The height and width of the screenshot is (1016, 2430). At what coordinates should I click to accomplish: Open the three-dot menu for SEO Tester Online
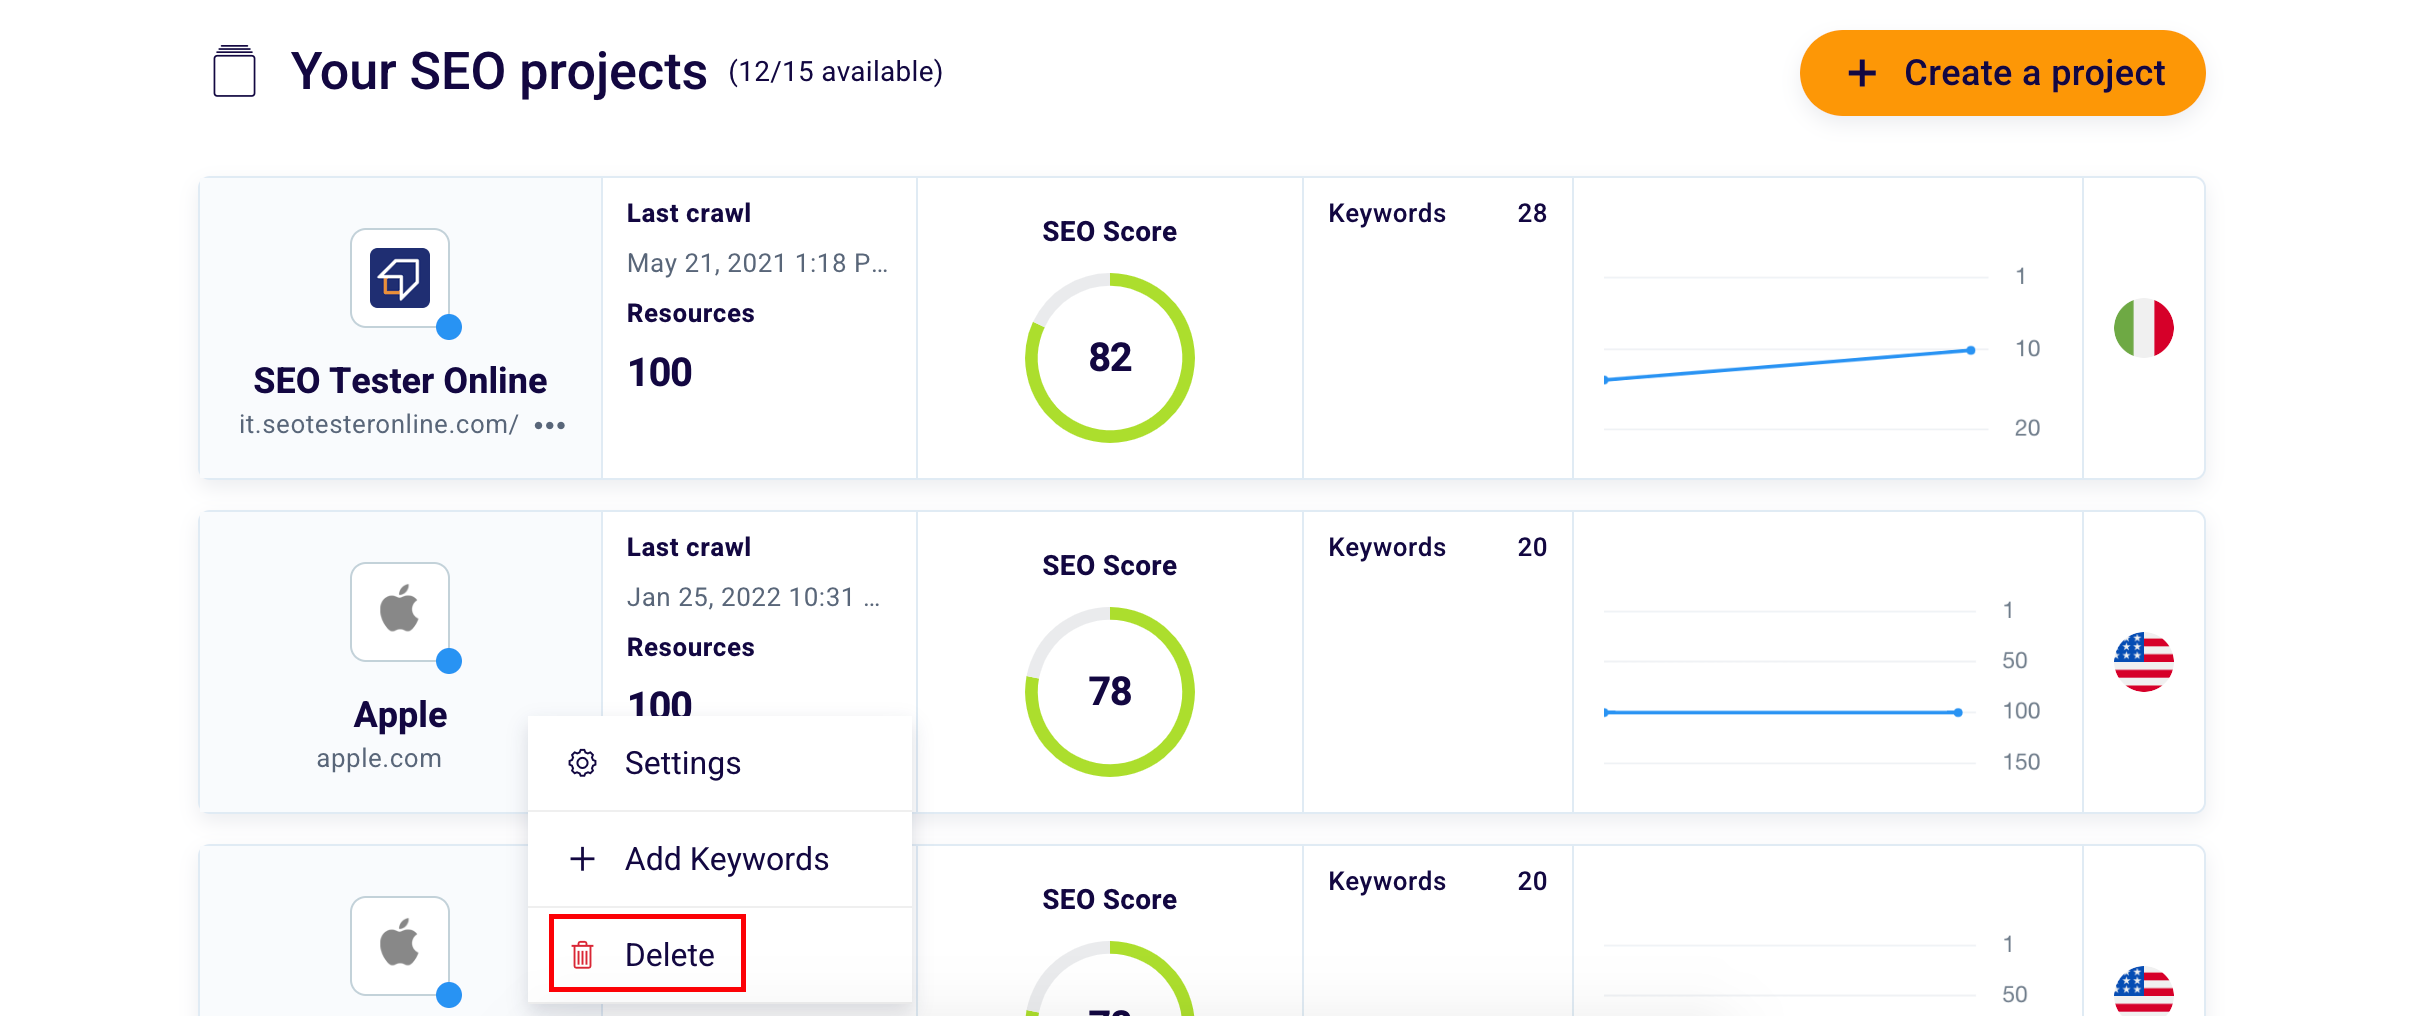point(550,426)
